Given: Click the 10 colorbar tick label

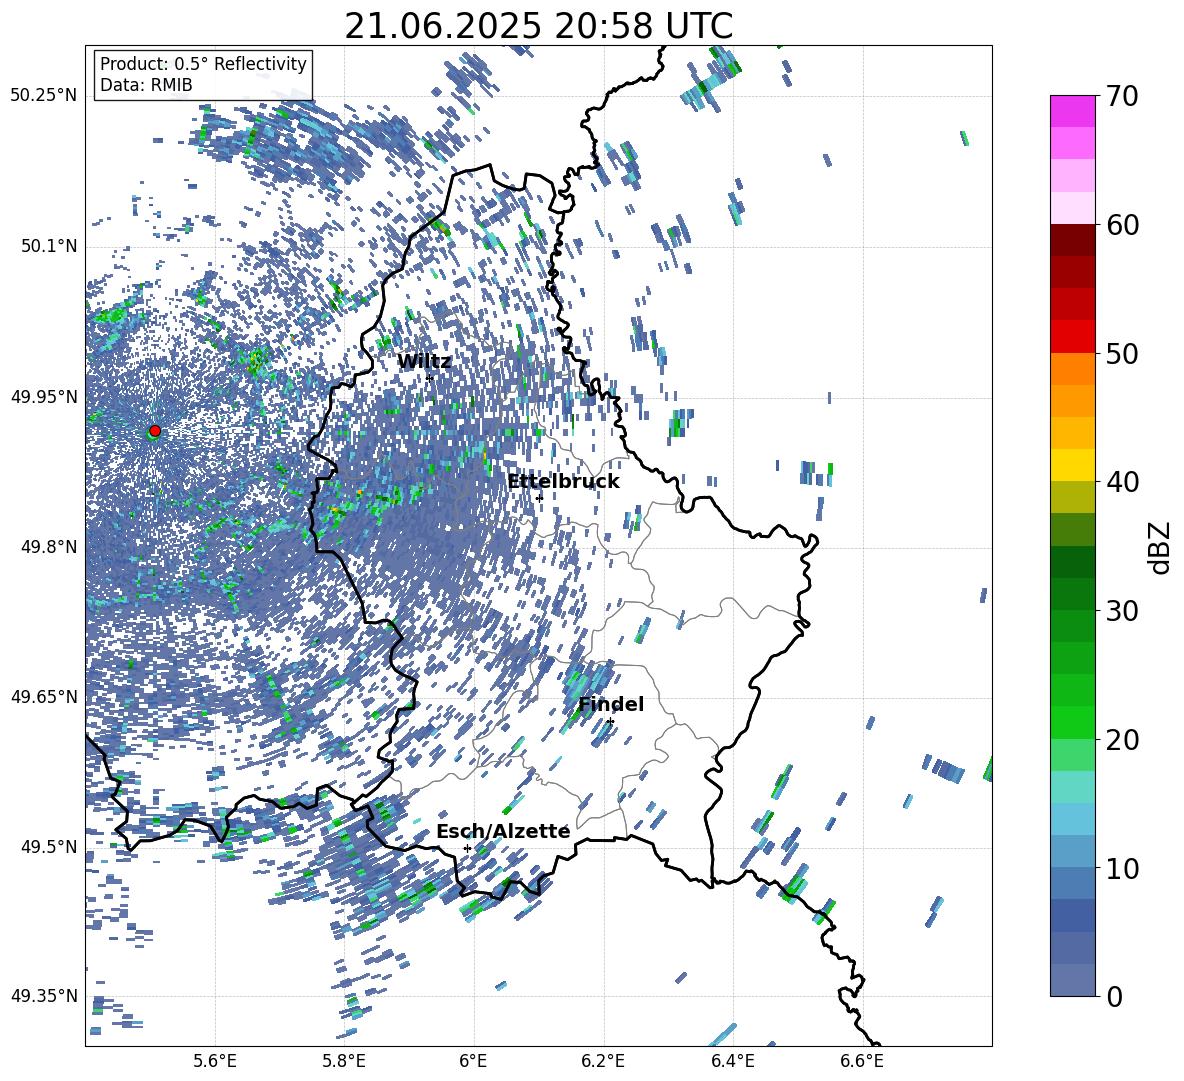Looking at the screenshot, I should click(1122, 868).
